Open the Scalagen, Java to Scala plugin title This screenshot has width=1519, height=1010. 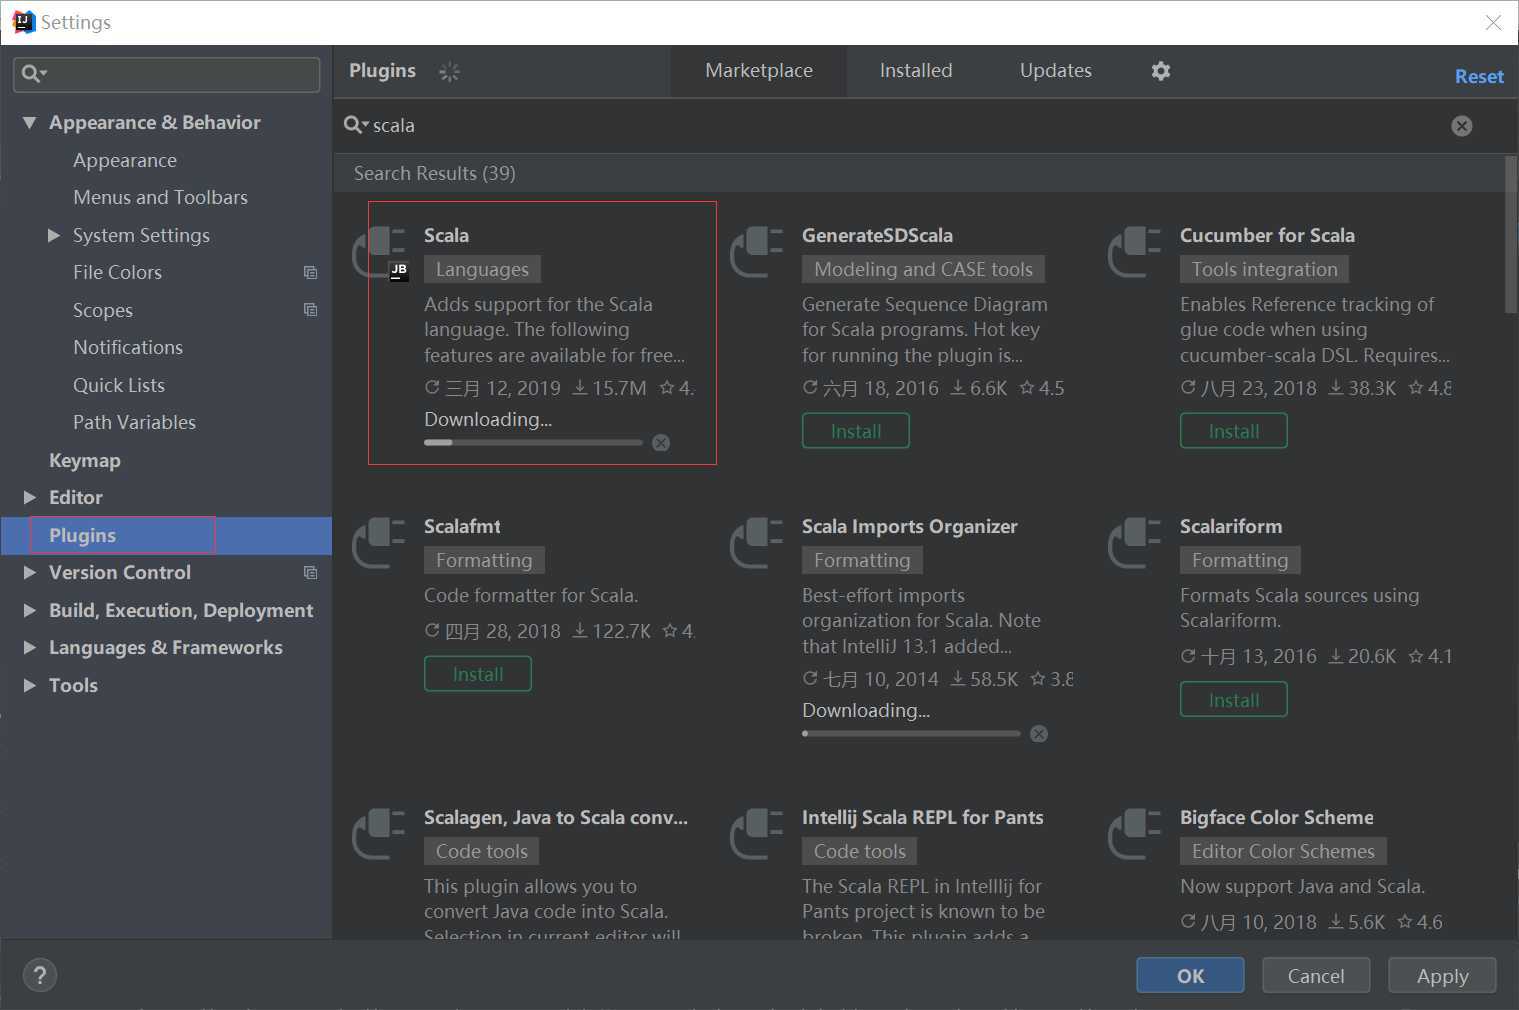[x=556, y=817]
